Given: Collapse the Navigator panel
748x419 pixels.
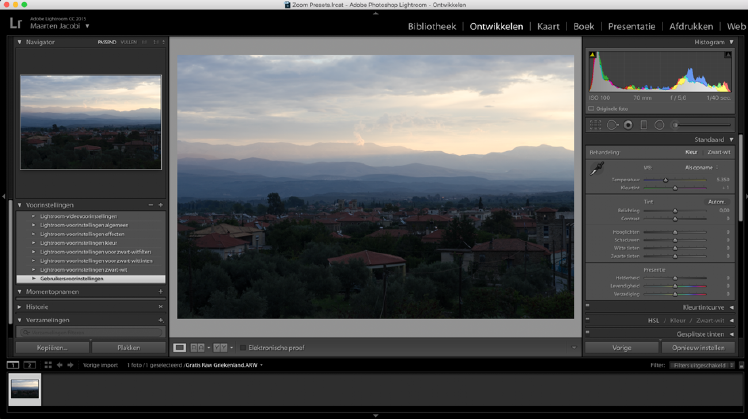Looking at the screenshot, I should coord(20,42).
